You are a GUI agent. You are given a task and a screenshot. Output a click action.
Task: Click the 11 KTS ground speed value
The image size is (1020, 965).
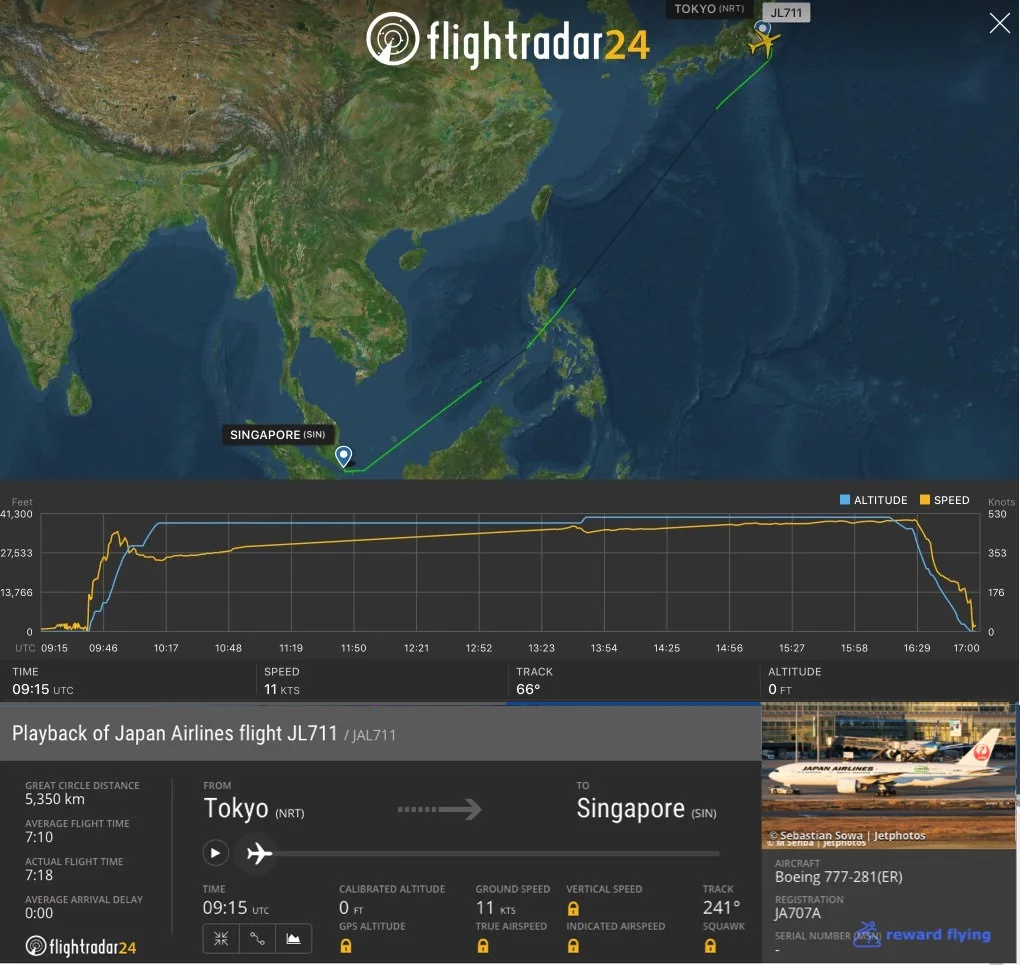pos(496,908)
